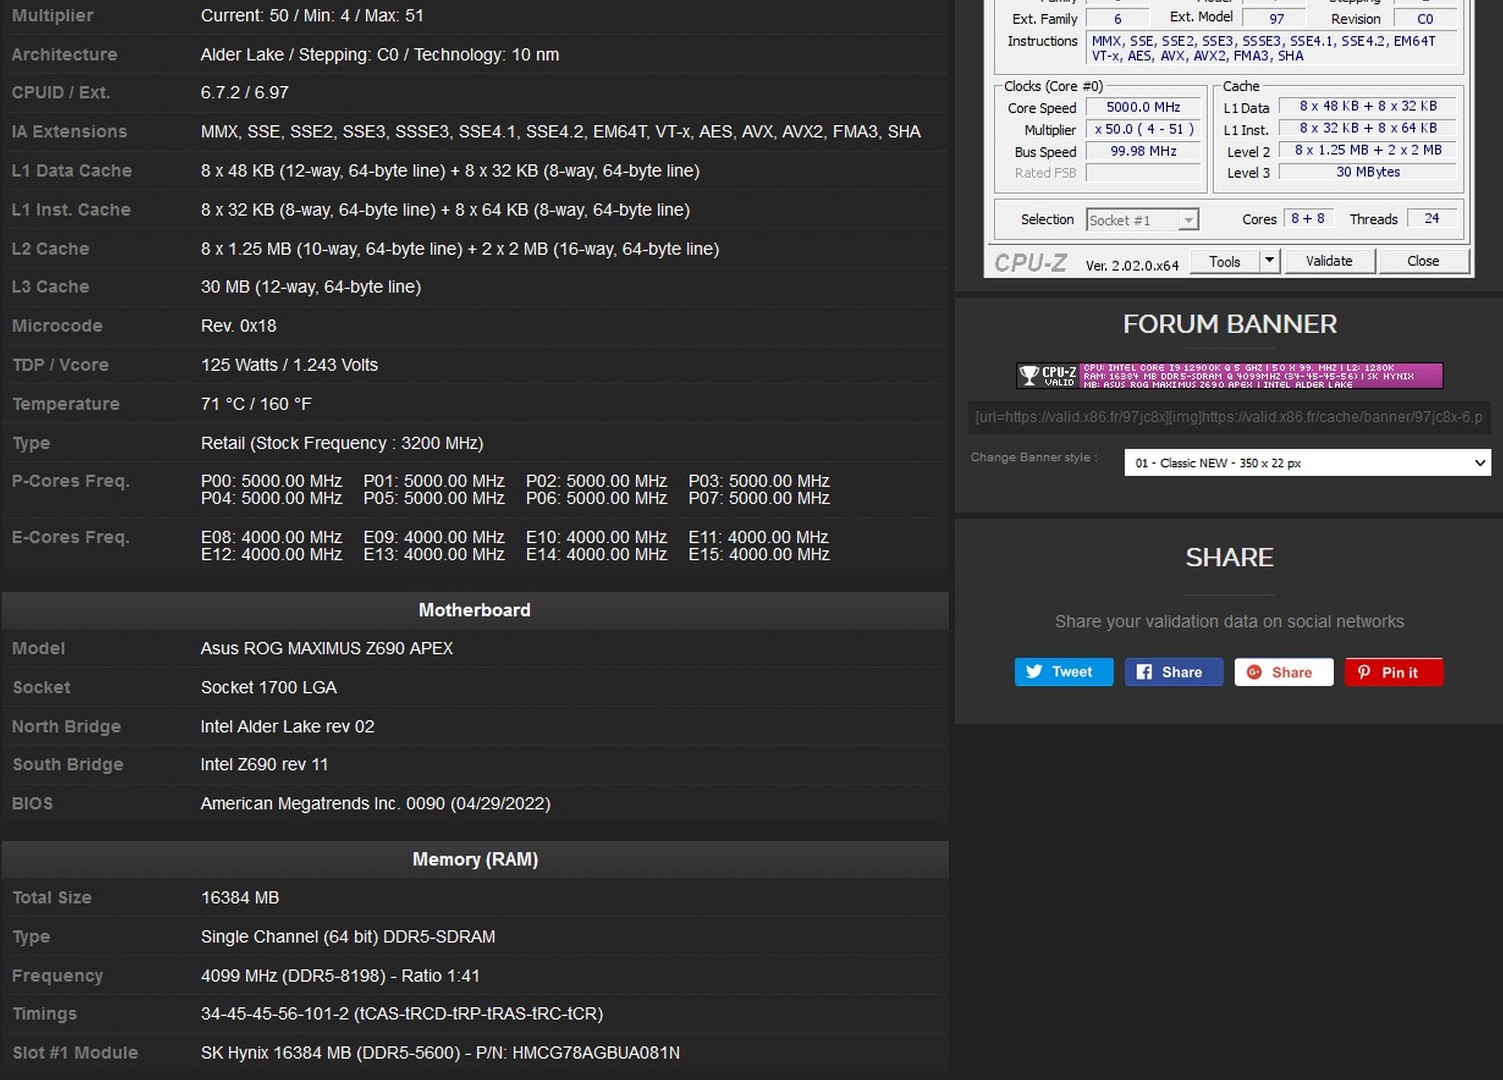Select the text 'Asus ROG MAXIMUS Z690 APEX'

326,648
